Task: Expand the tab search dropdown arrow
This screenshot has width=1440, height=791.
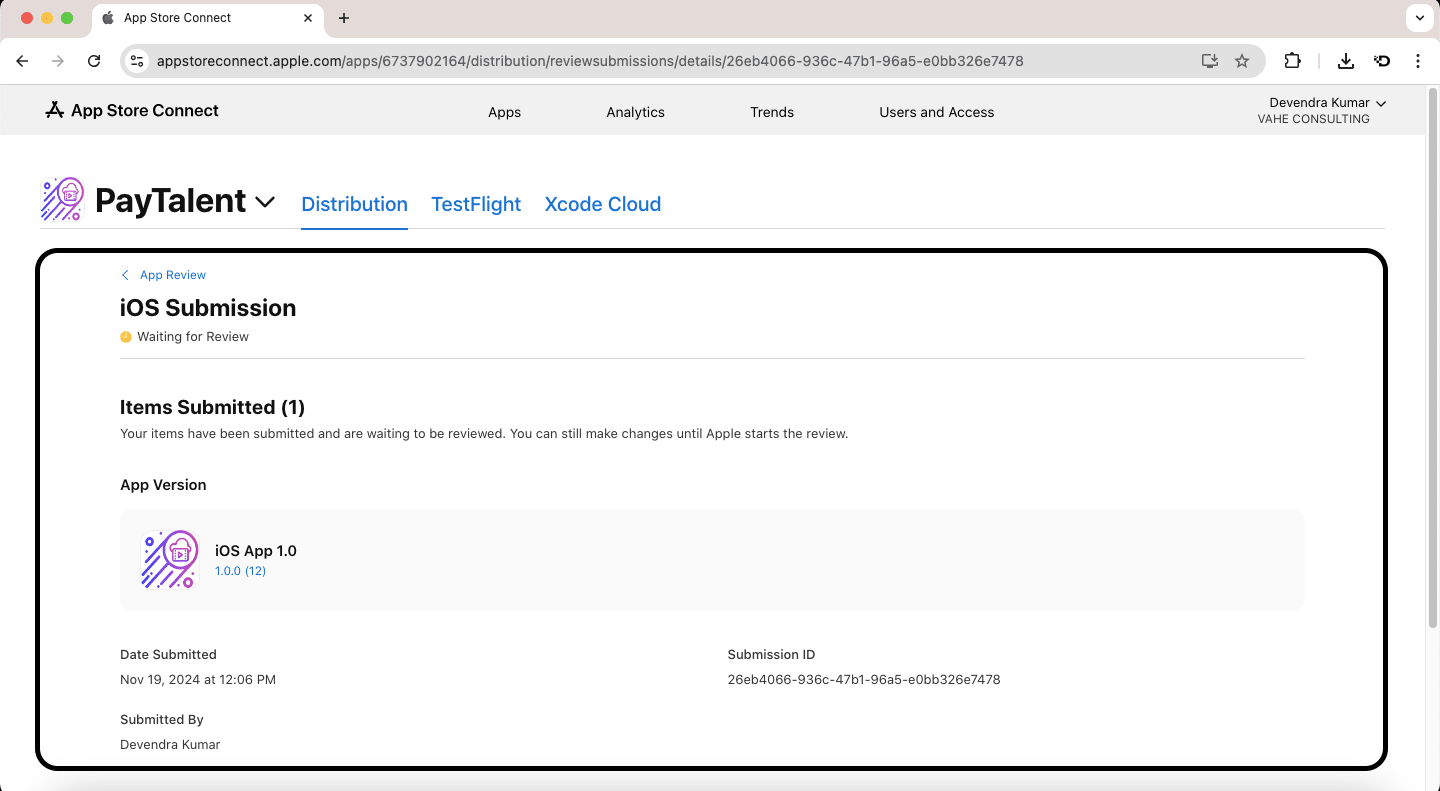Action: (1420, 18)
